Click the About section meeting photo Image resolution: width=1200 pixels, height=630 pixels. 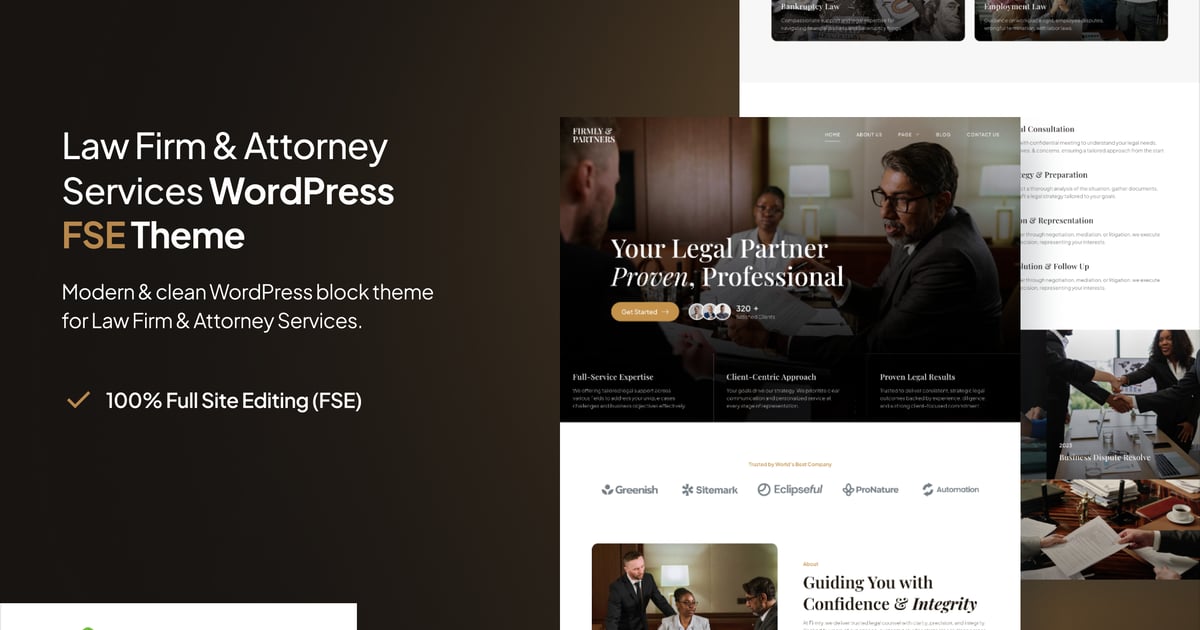point(684,586)
